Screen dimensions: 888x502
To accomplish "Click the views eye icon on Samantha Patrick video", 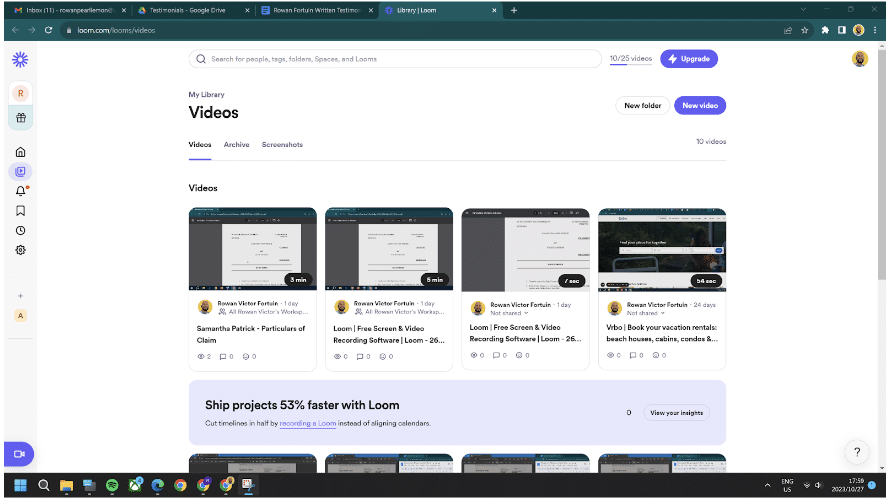I will click(200, 356).
